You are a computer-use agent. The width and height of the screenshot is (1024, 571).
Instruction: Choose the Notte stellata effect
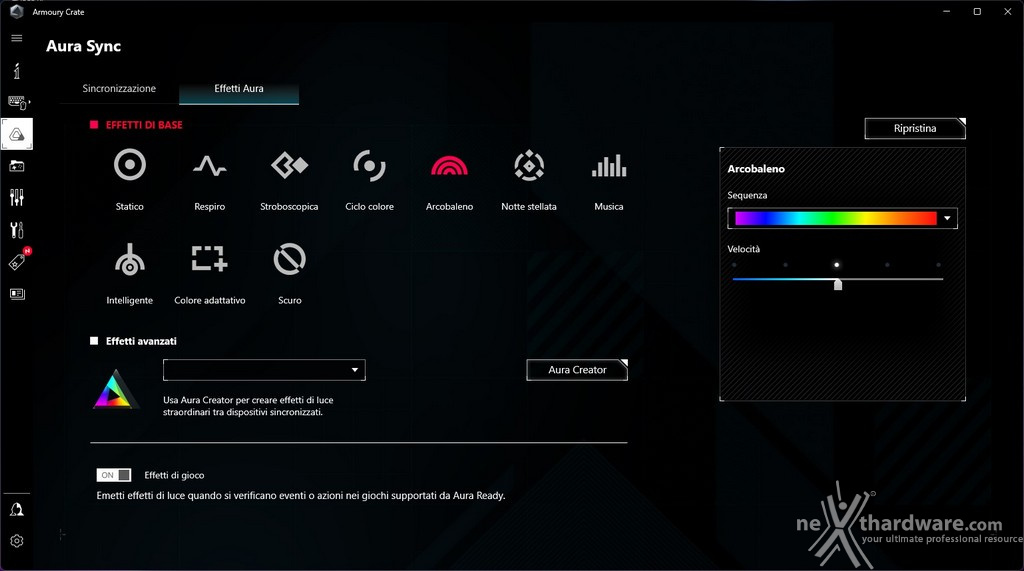tap(529, 165)
